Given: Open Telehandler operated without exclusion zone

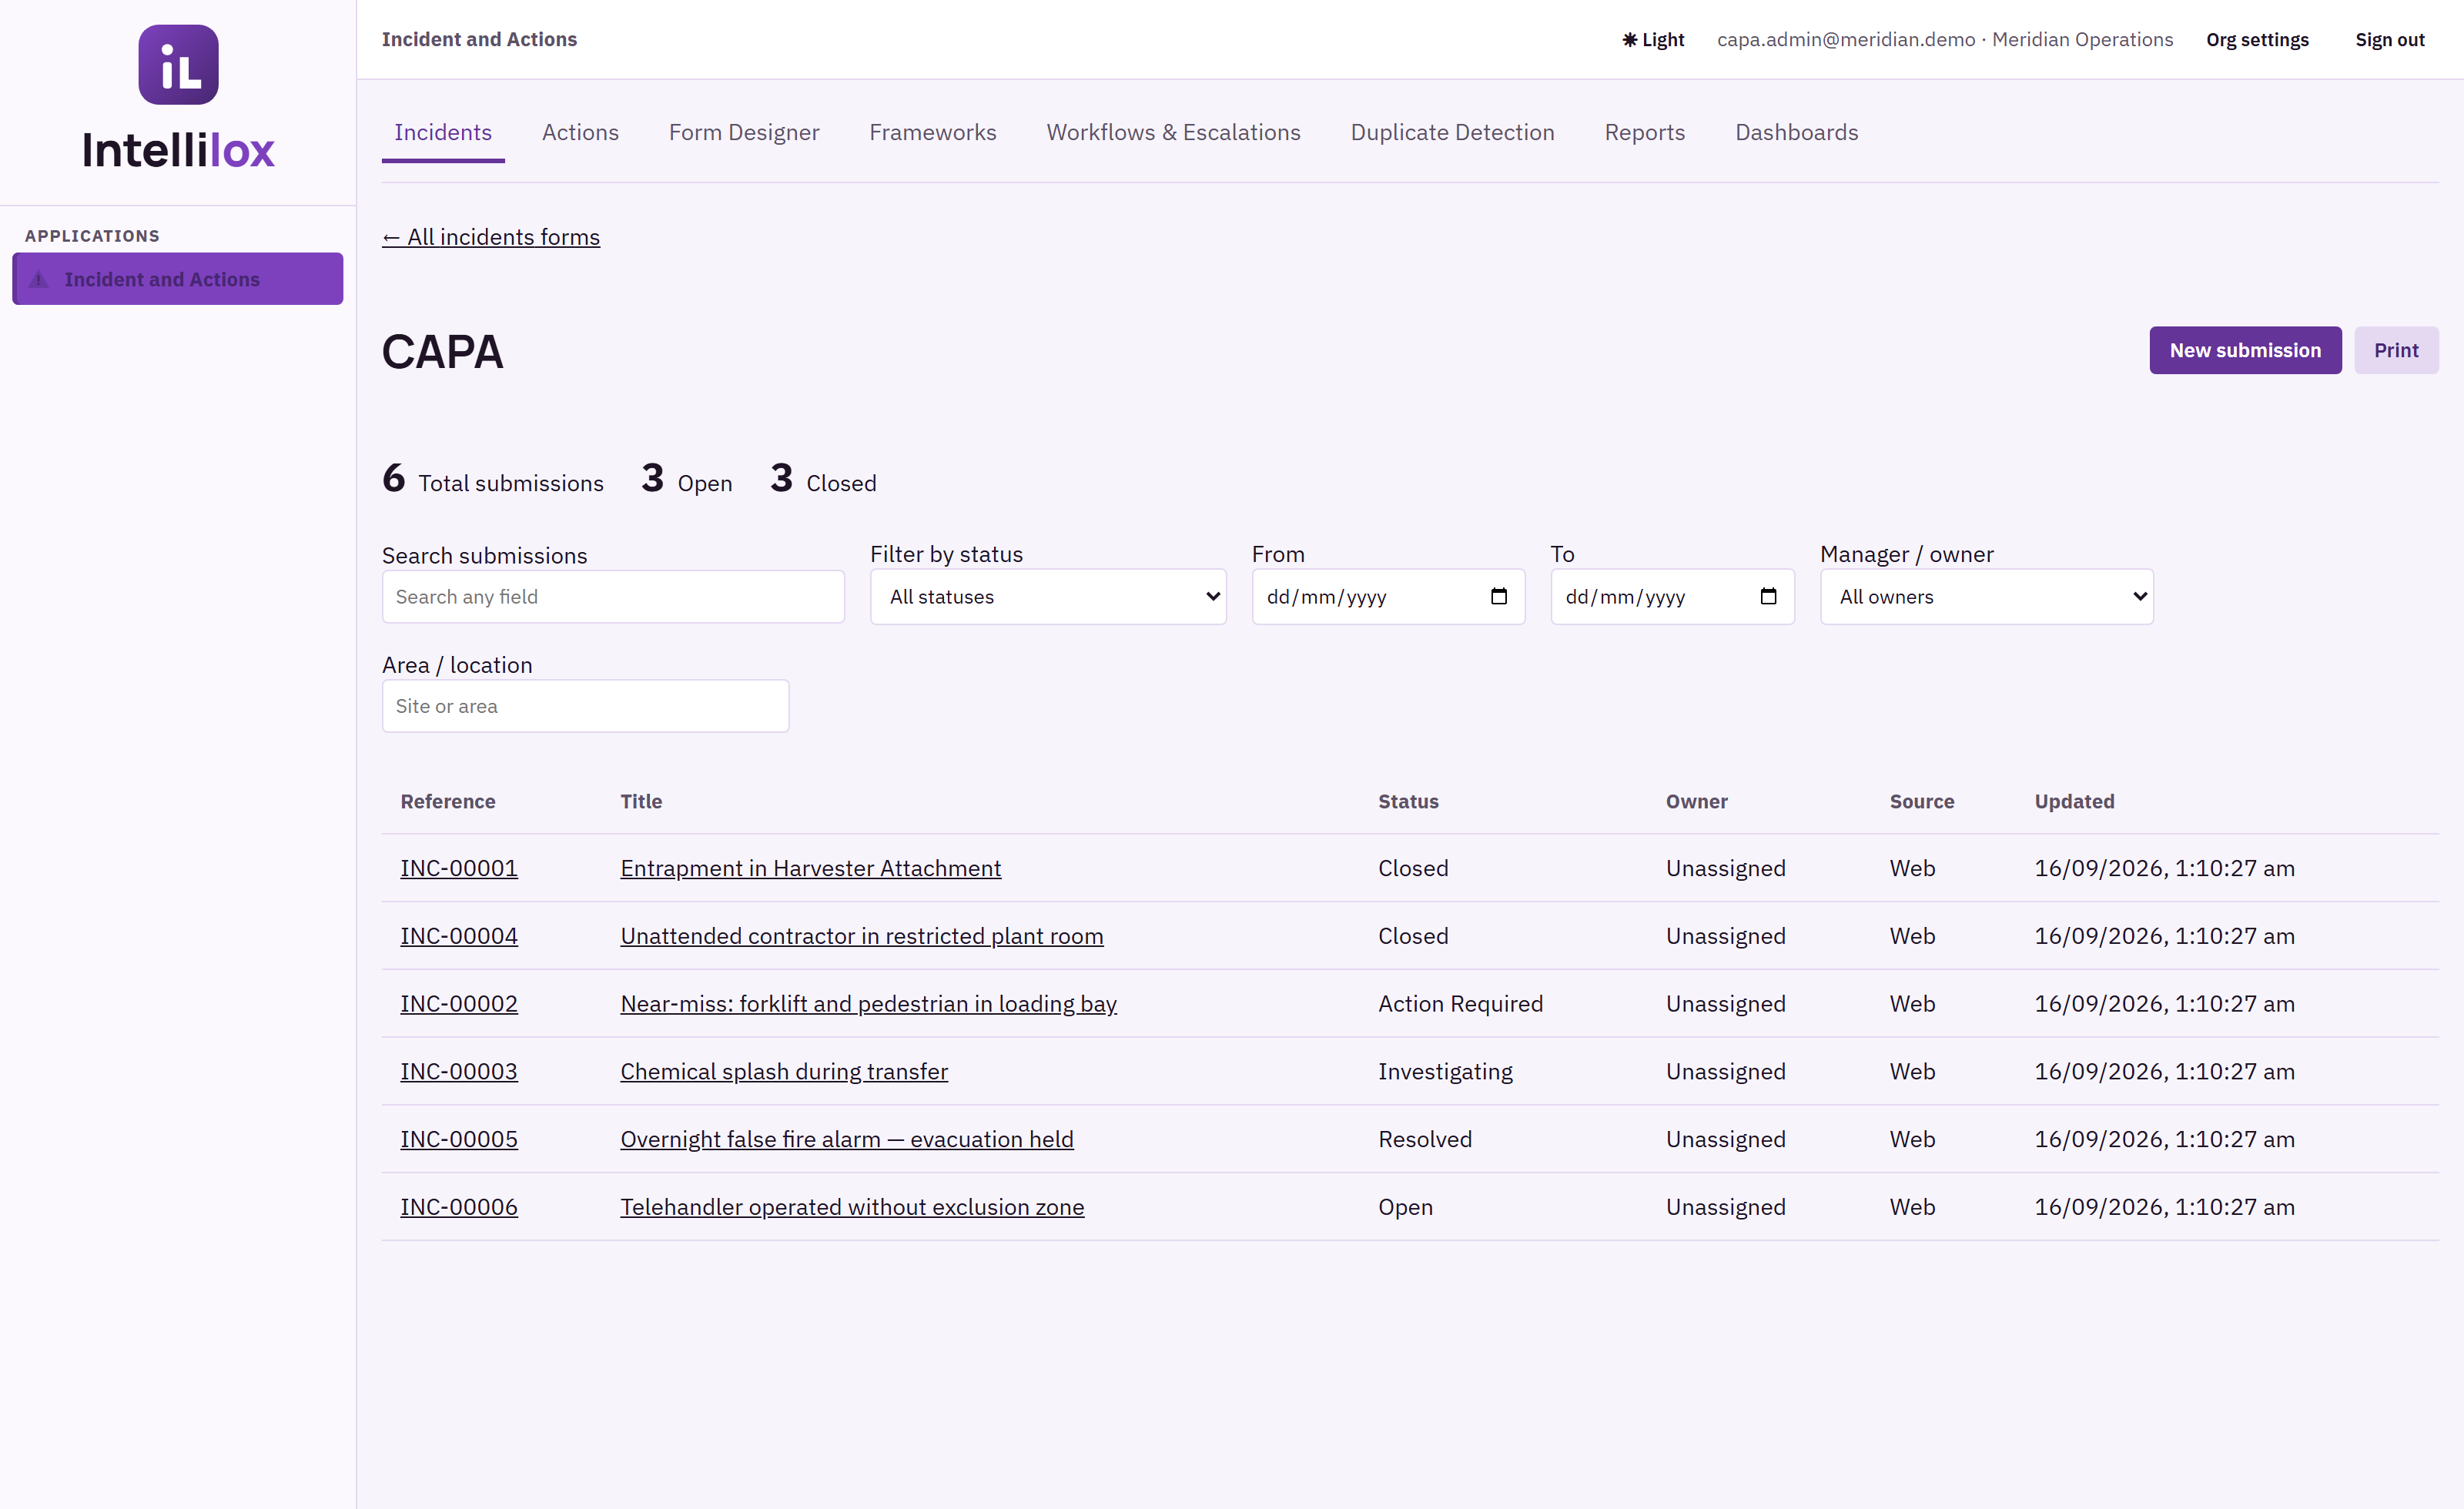Looking at the screenshot, I should (x=852, y=1207).
